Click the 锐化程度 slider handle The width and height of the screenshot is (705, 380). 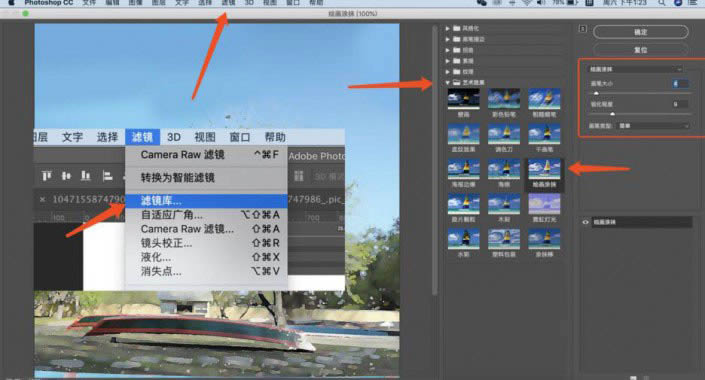coord(612,114)
